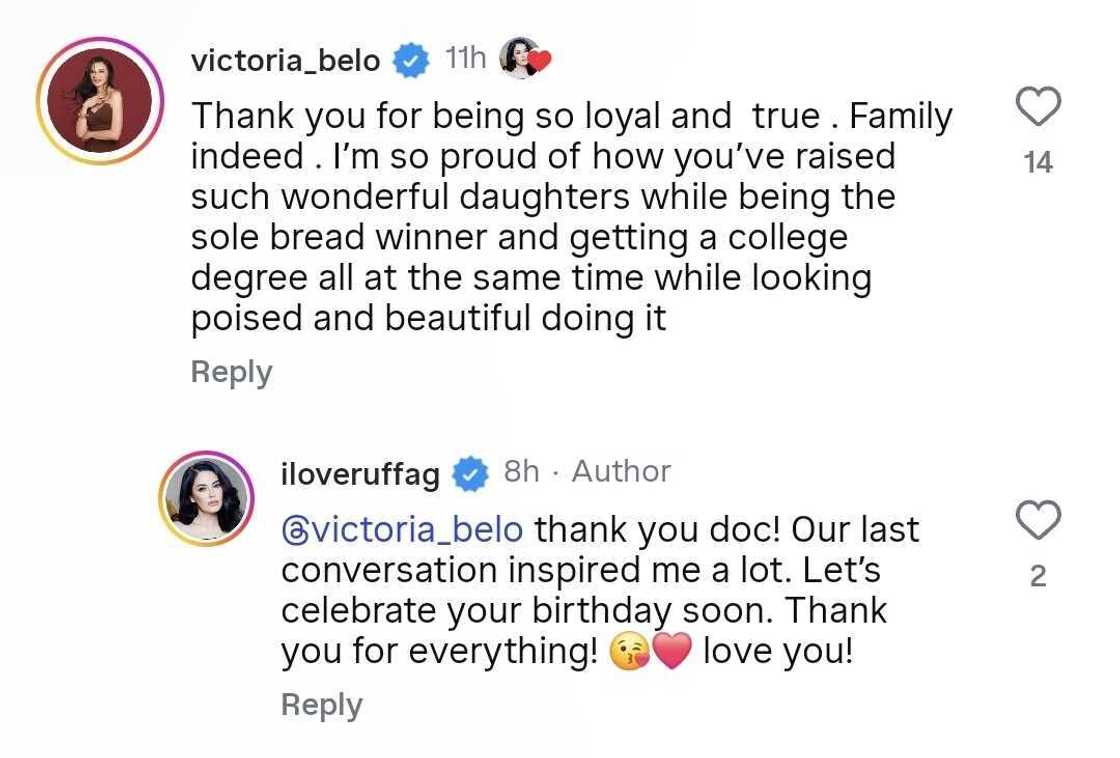The image size is (1120, 758).
Task: Click the like heart on victoria_belo's comment
Action: coord(1039,106)
